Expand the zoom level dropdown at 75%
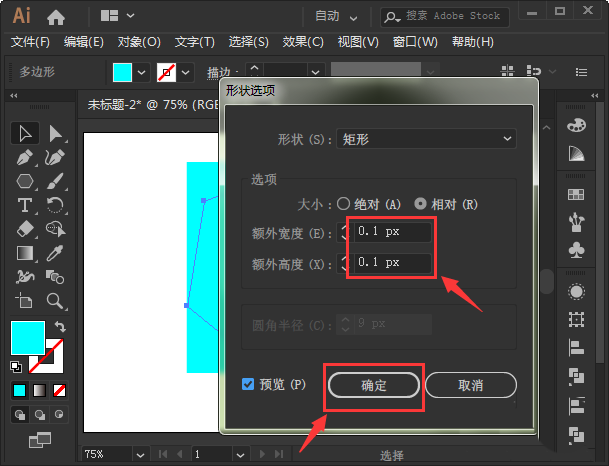This screenshot has width=609, height=466. pyautogui.click(x=125, y=453)
